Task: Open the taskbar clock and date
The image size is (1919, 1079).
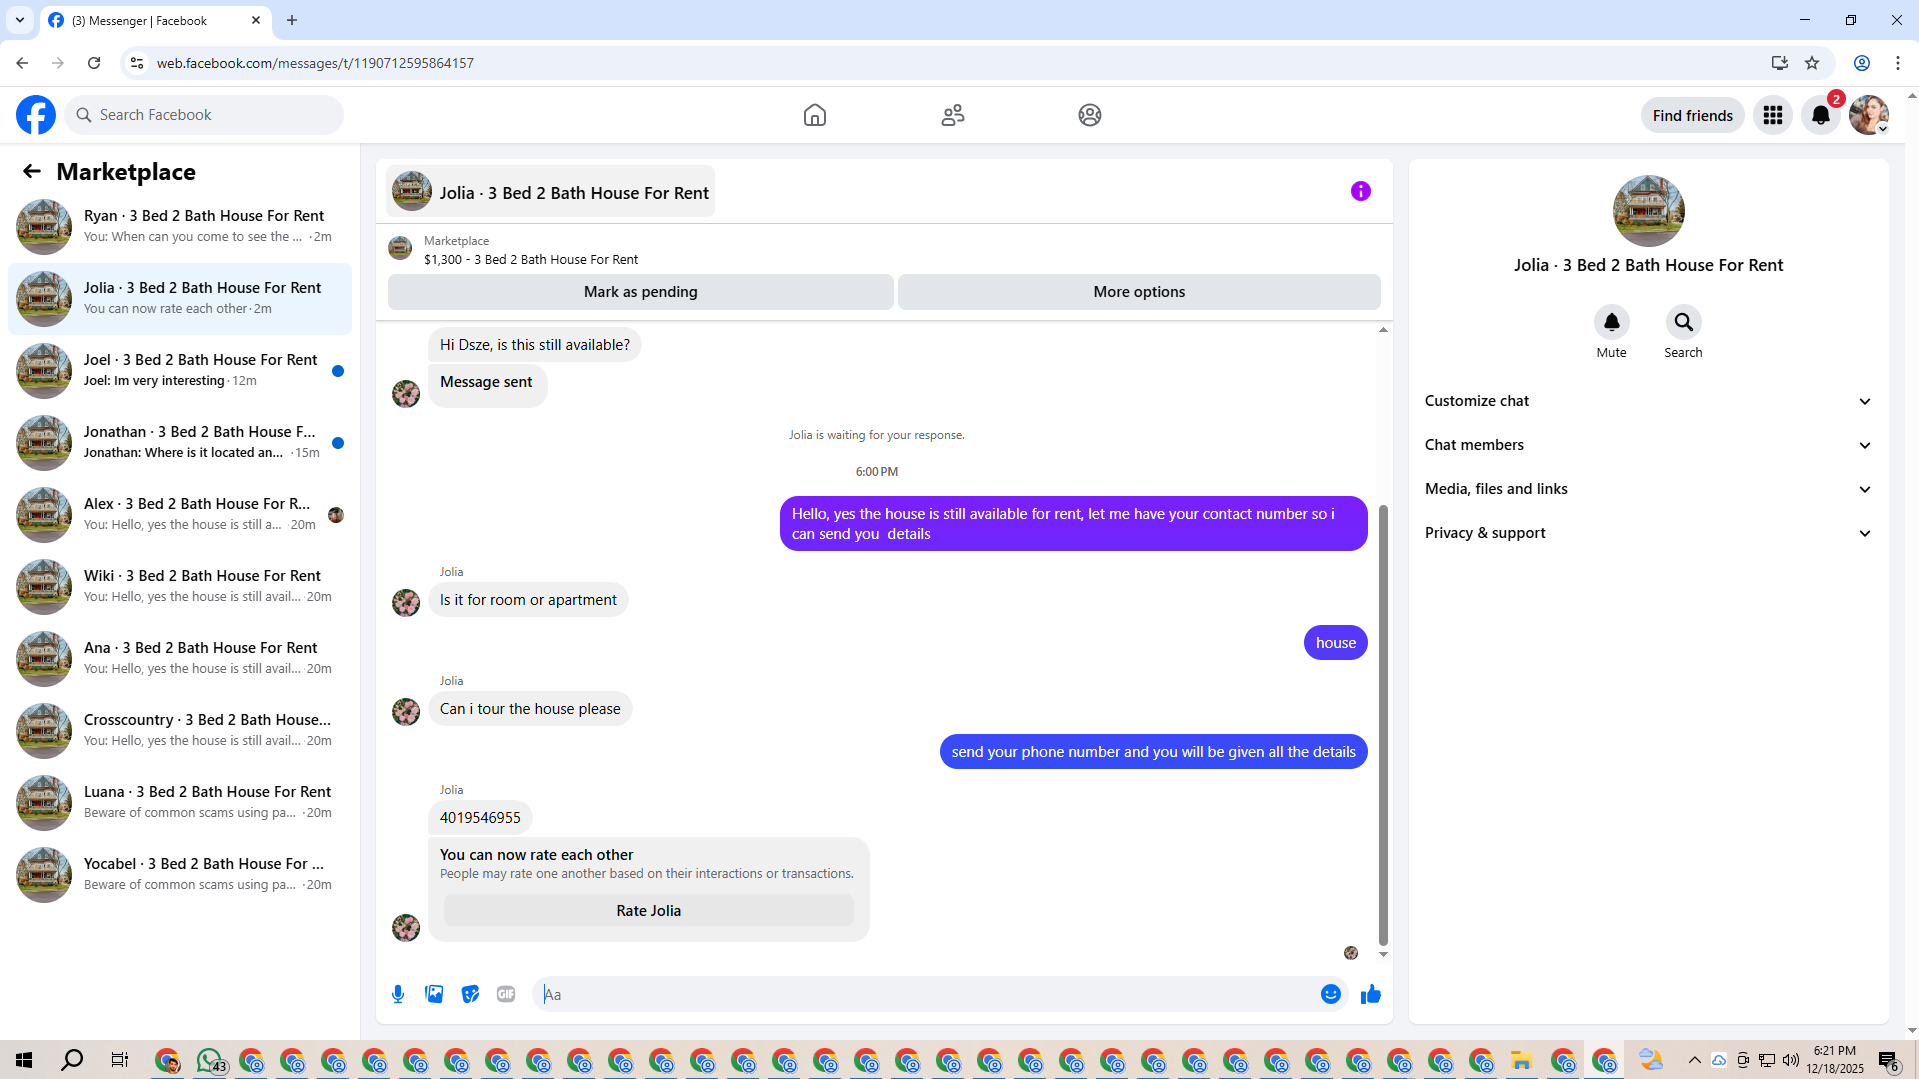Action: [1834, 1060]
